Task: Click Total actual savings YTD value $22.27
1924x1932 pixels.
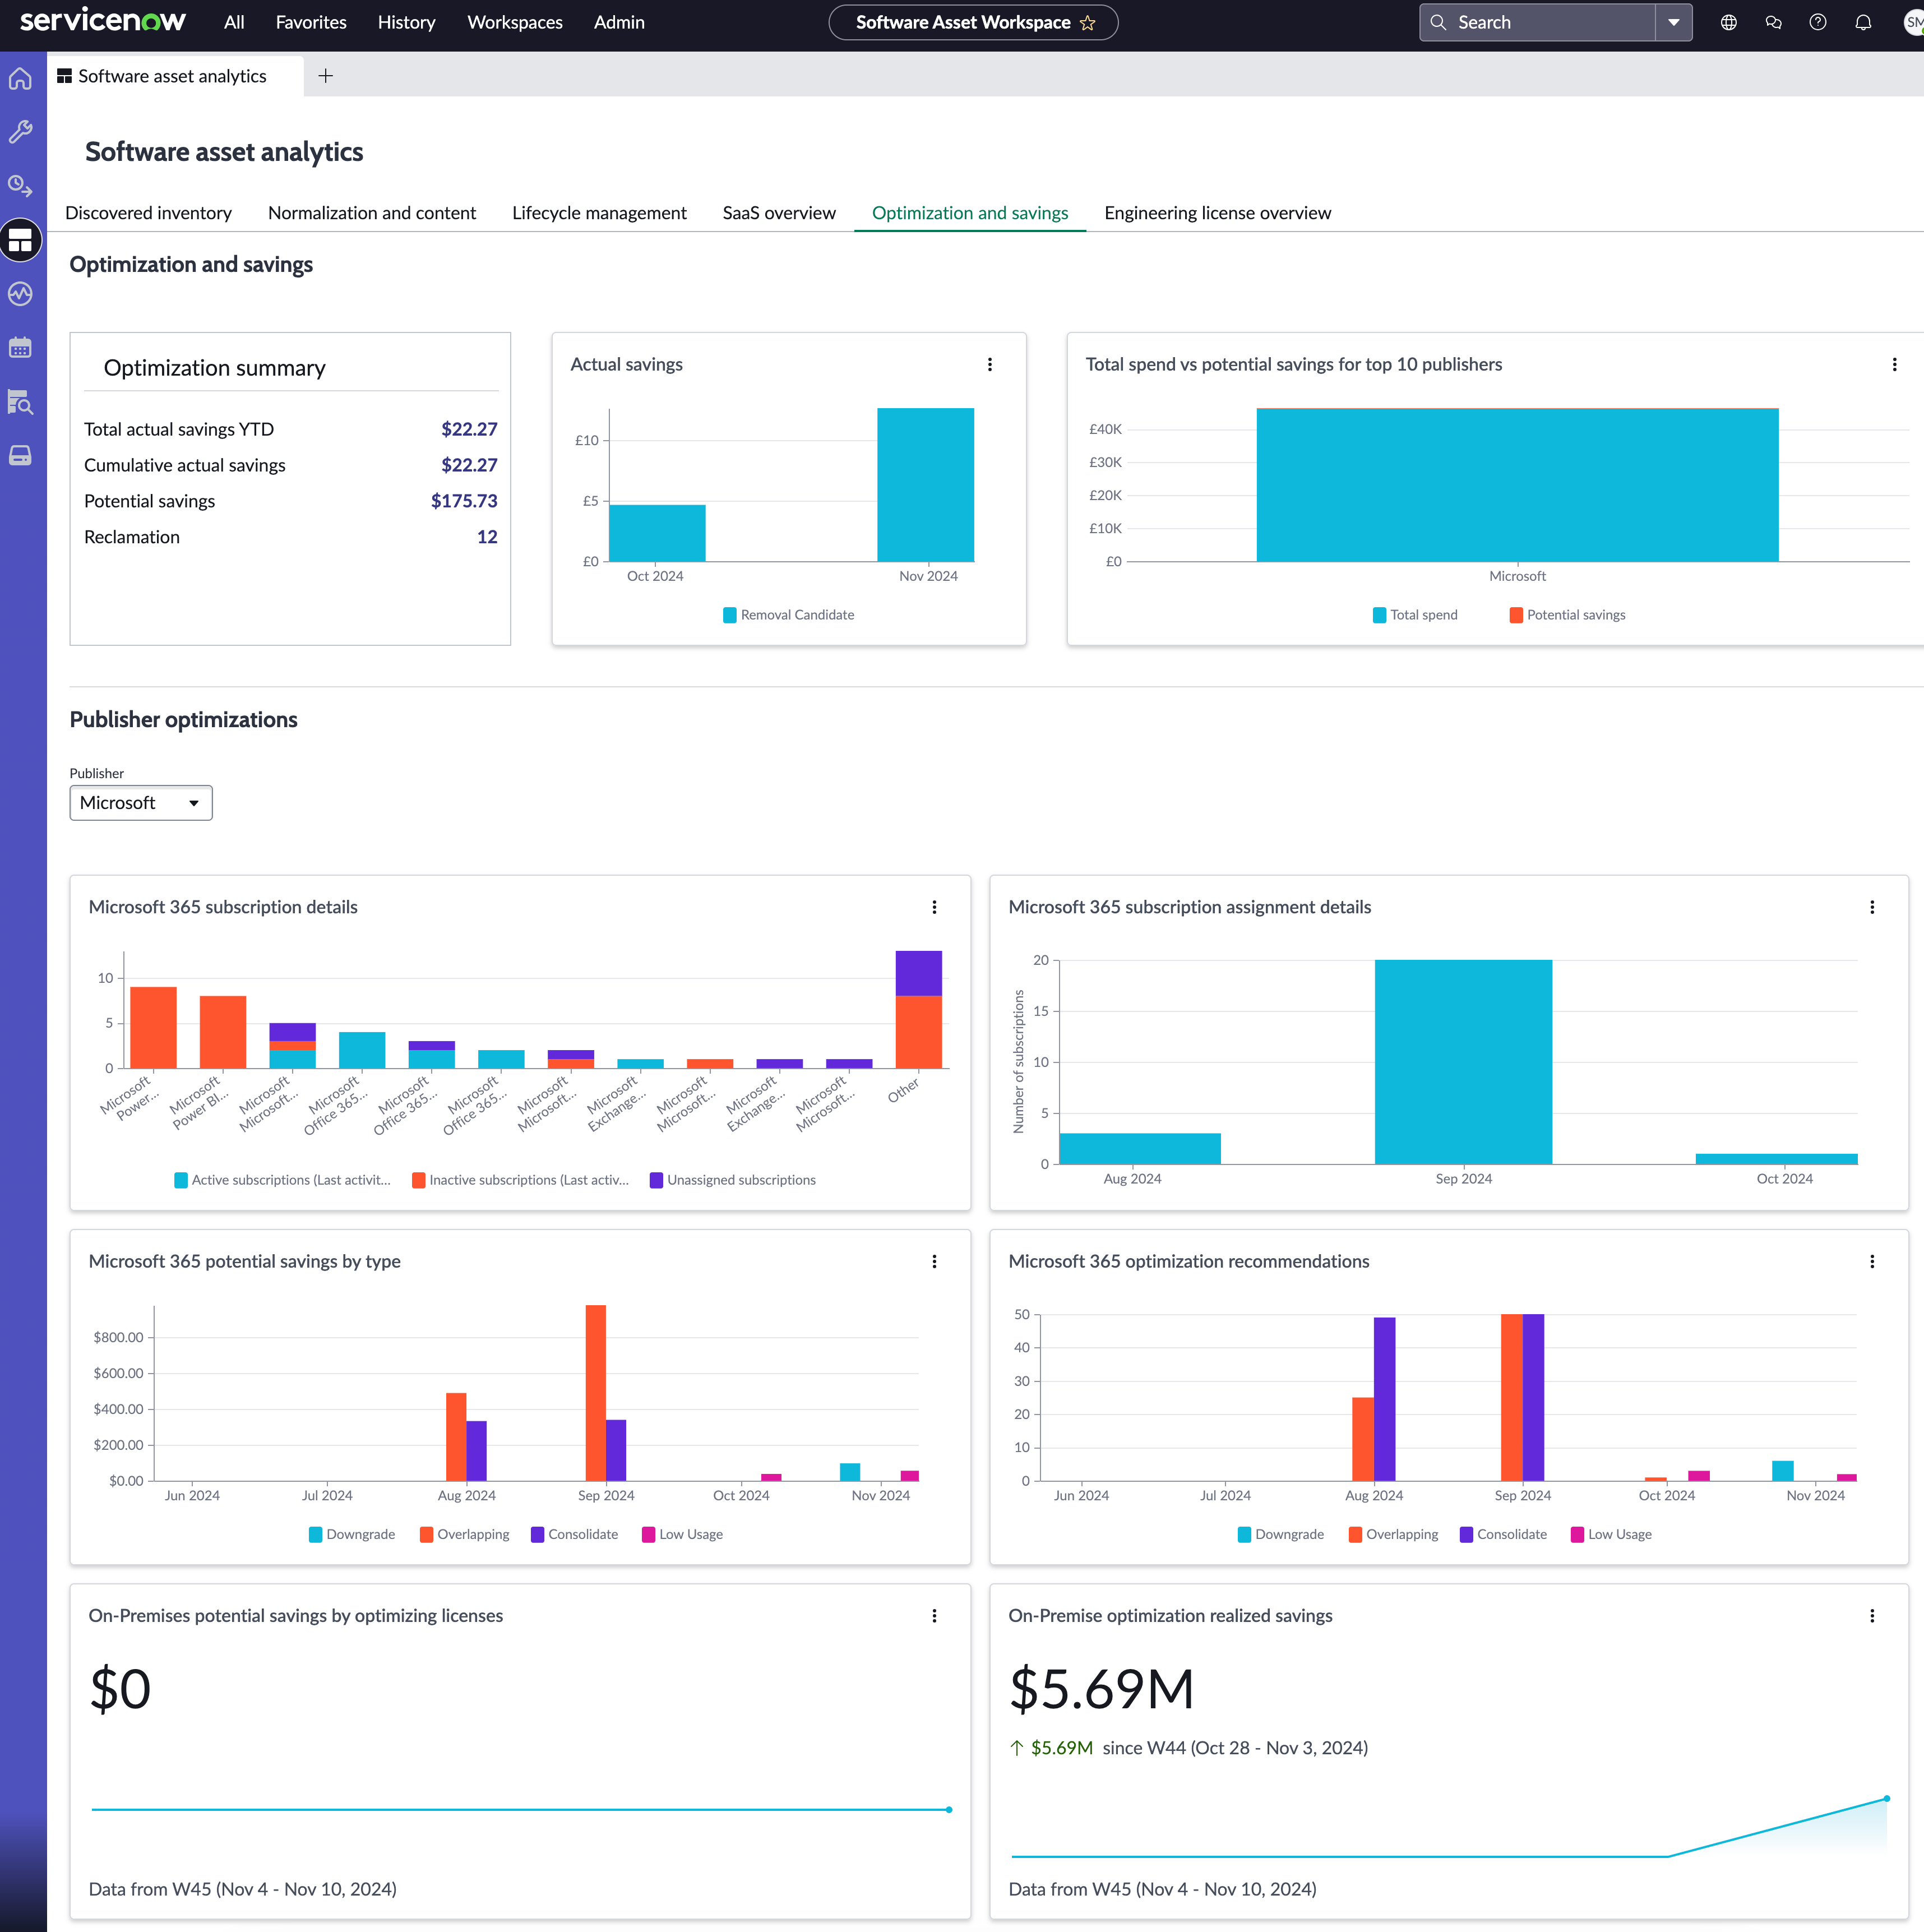Action: pos(469,429)
